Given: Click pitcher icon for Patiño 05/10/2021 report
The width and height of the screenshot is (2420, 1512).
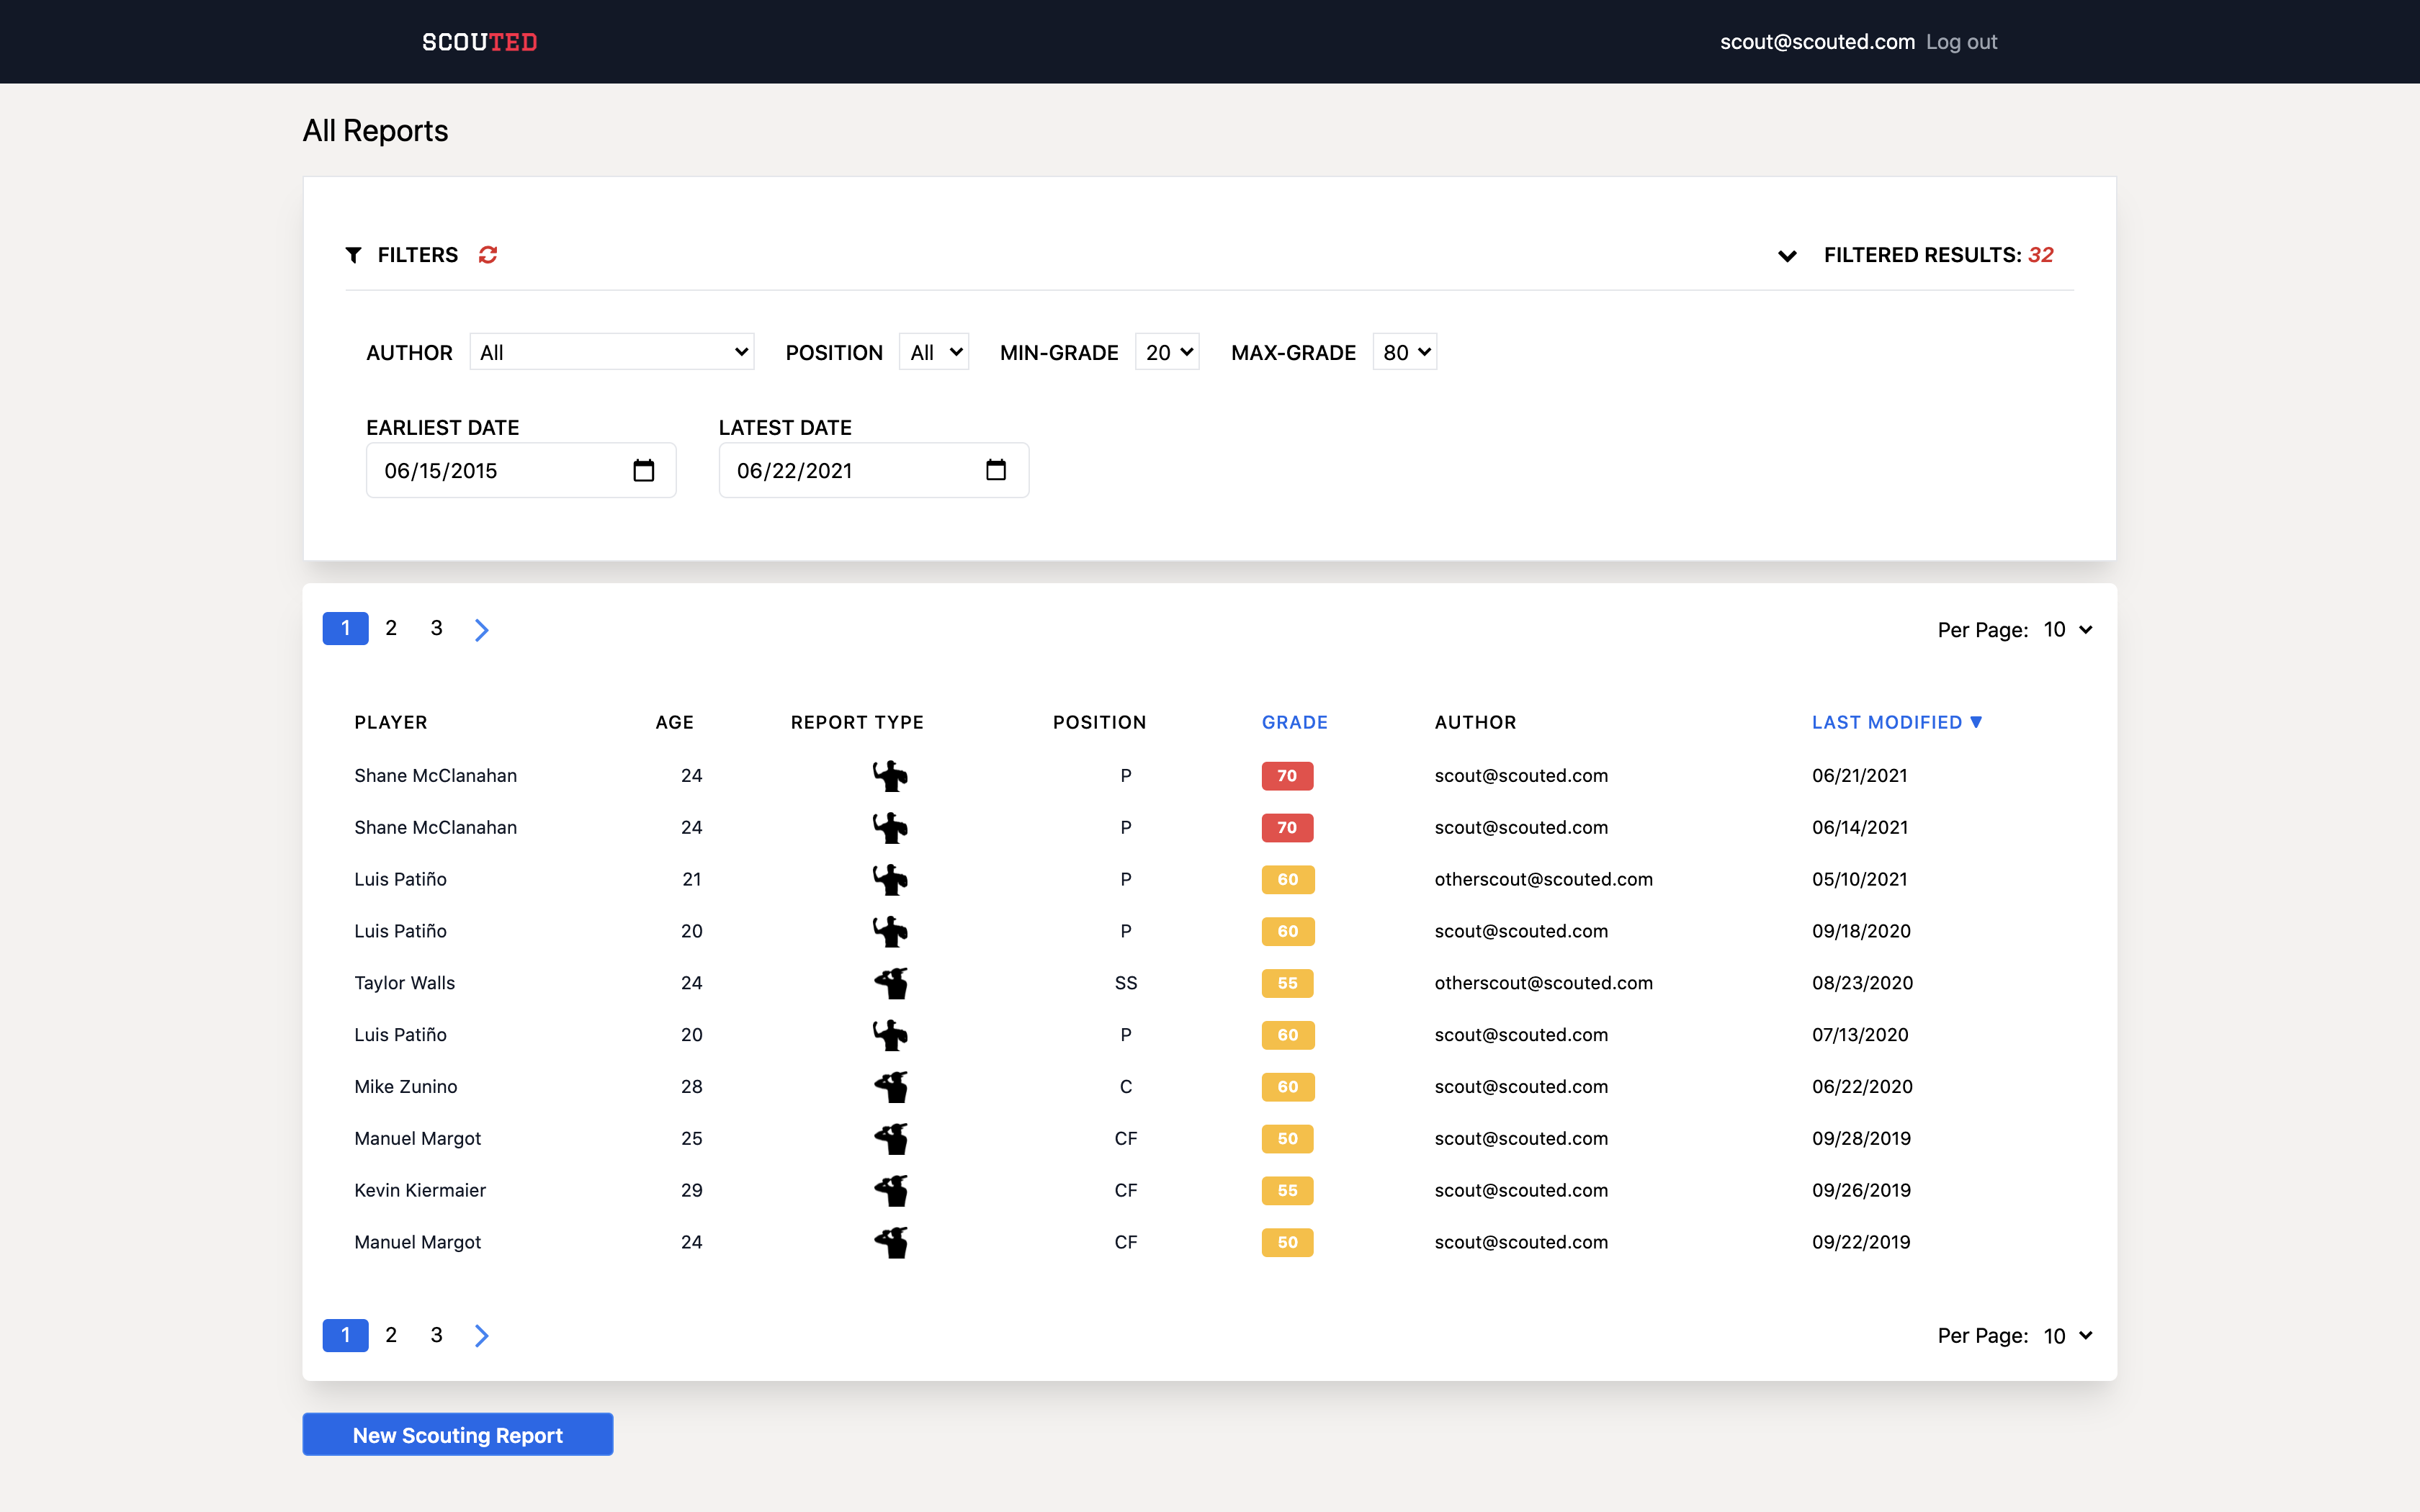Looking at the screenshot, I should (x=890, y=880).
